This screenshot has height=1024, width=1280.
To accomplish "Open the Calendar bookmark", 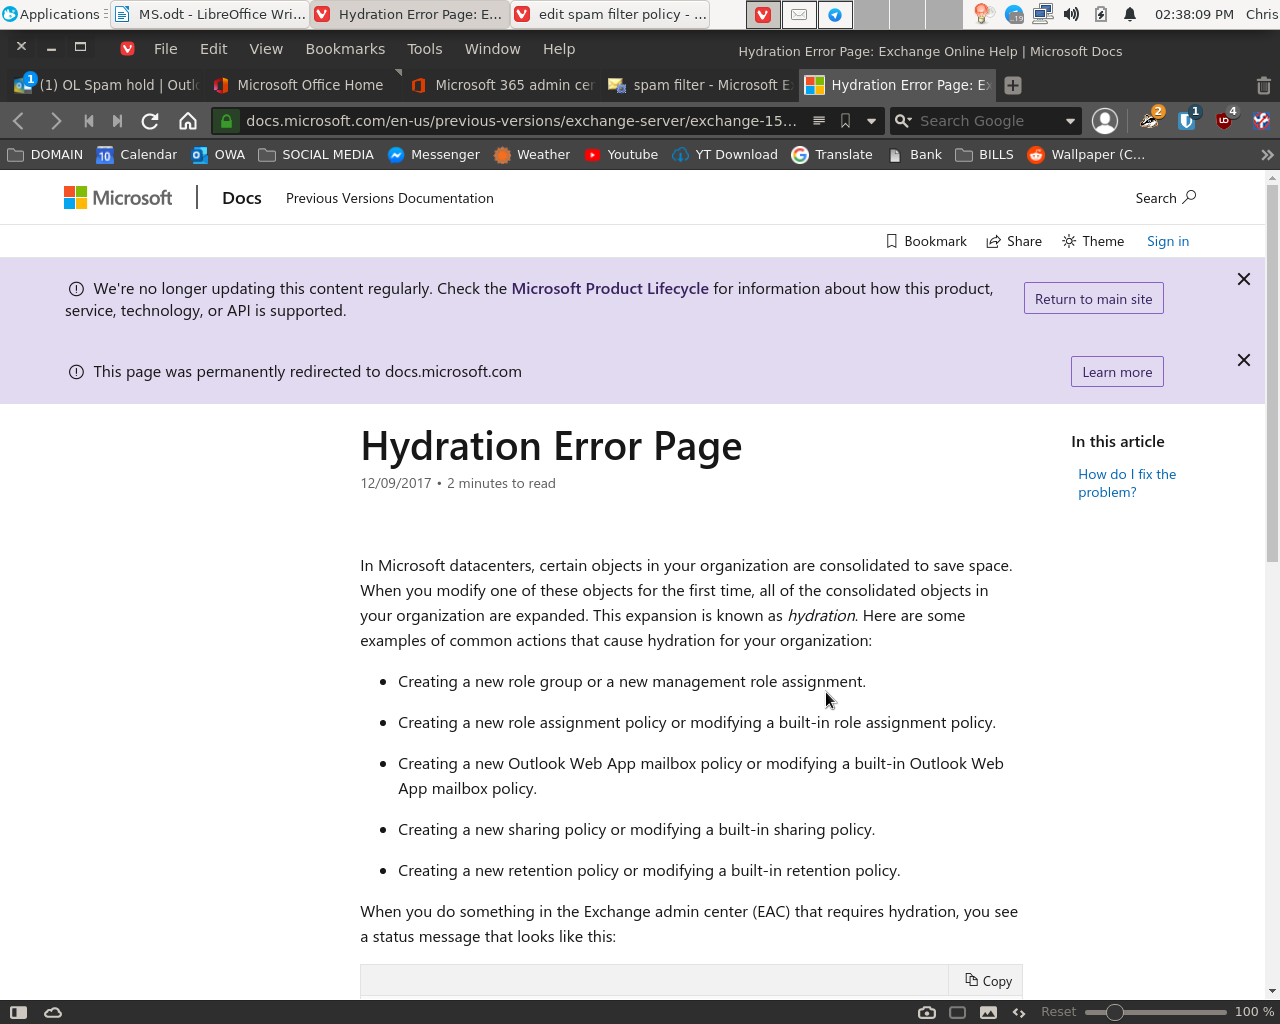I will 137,155.
